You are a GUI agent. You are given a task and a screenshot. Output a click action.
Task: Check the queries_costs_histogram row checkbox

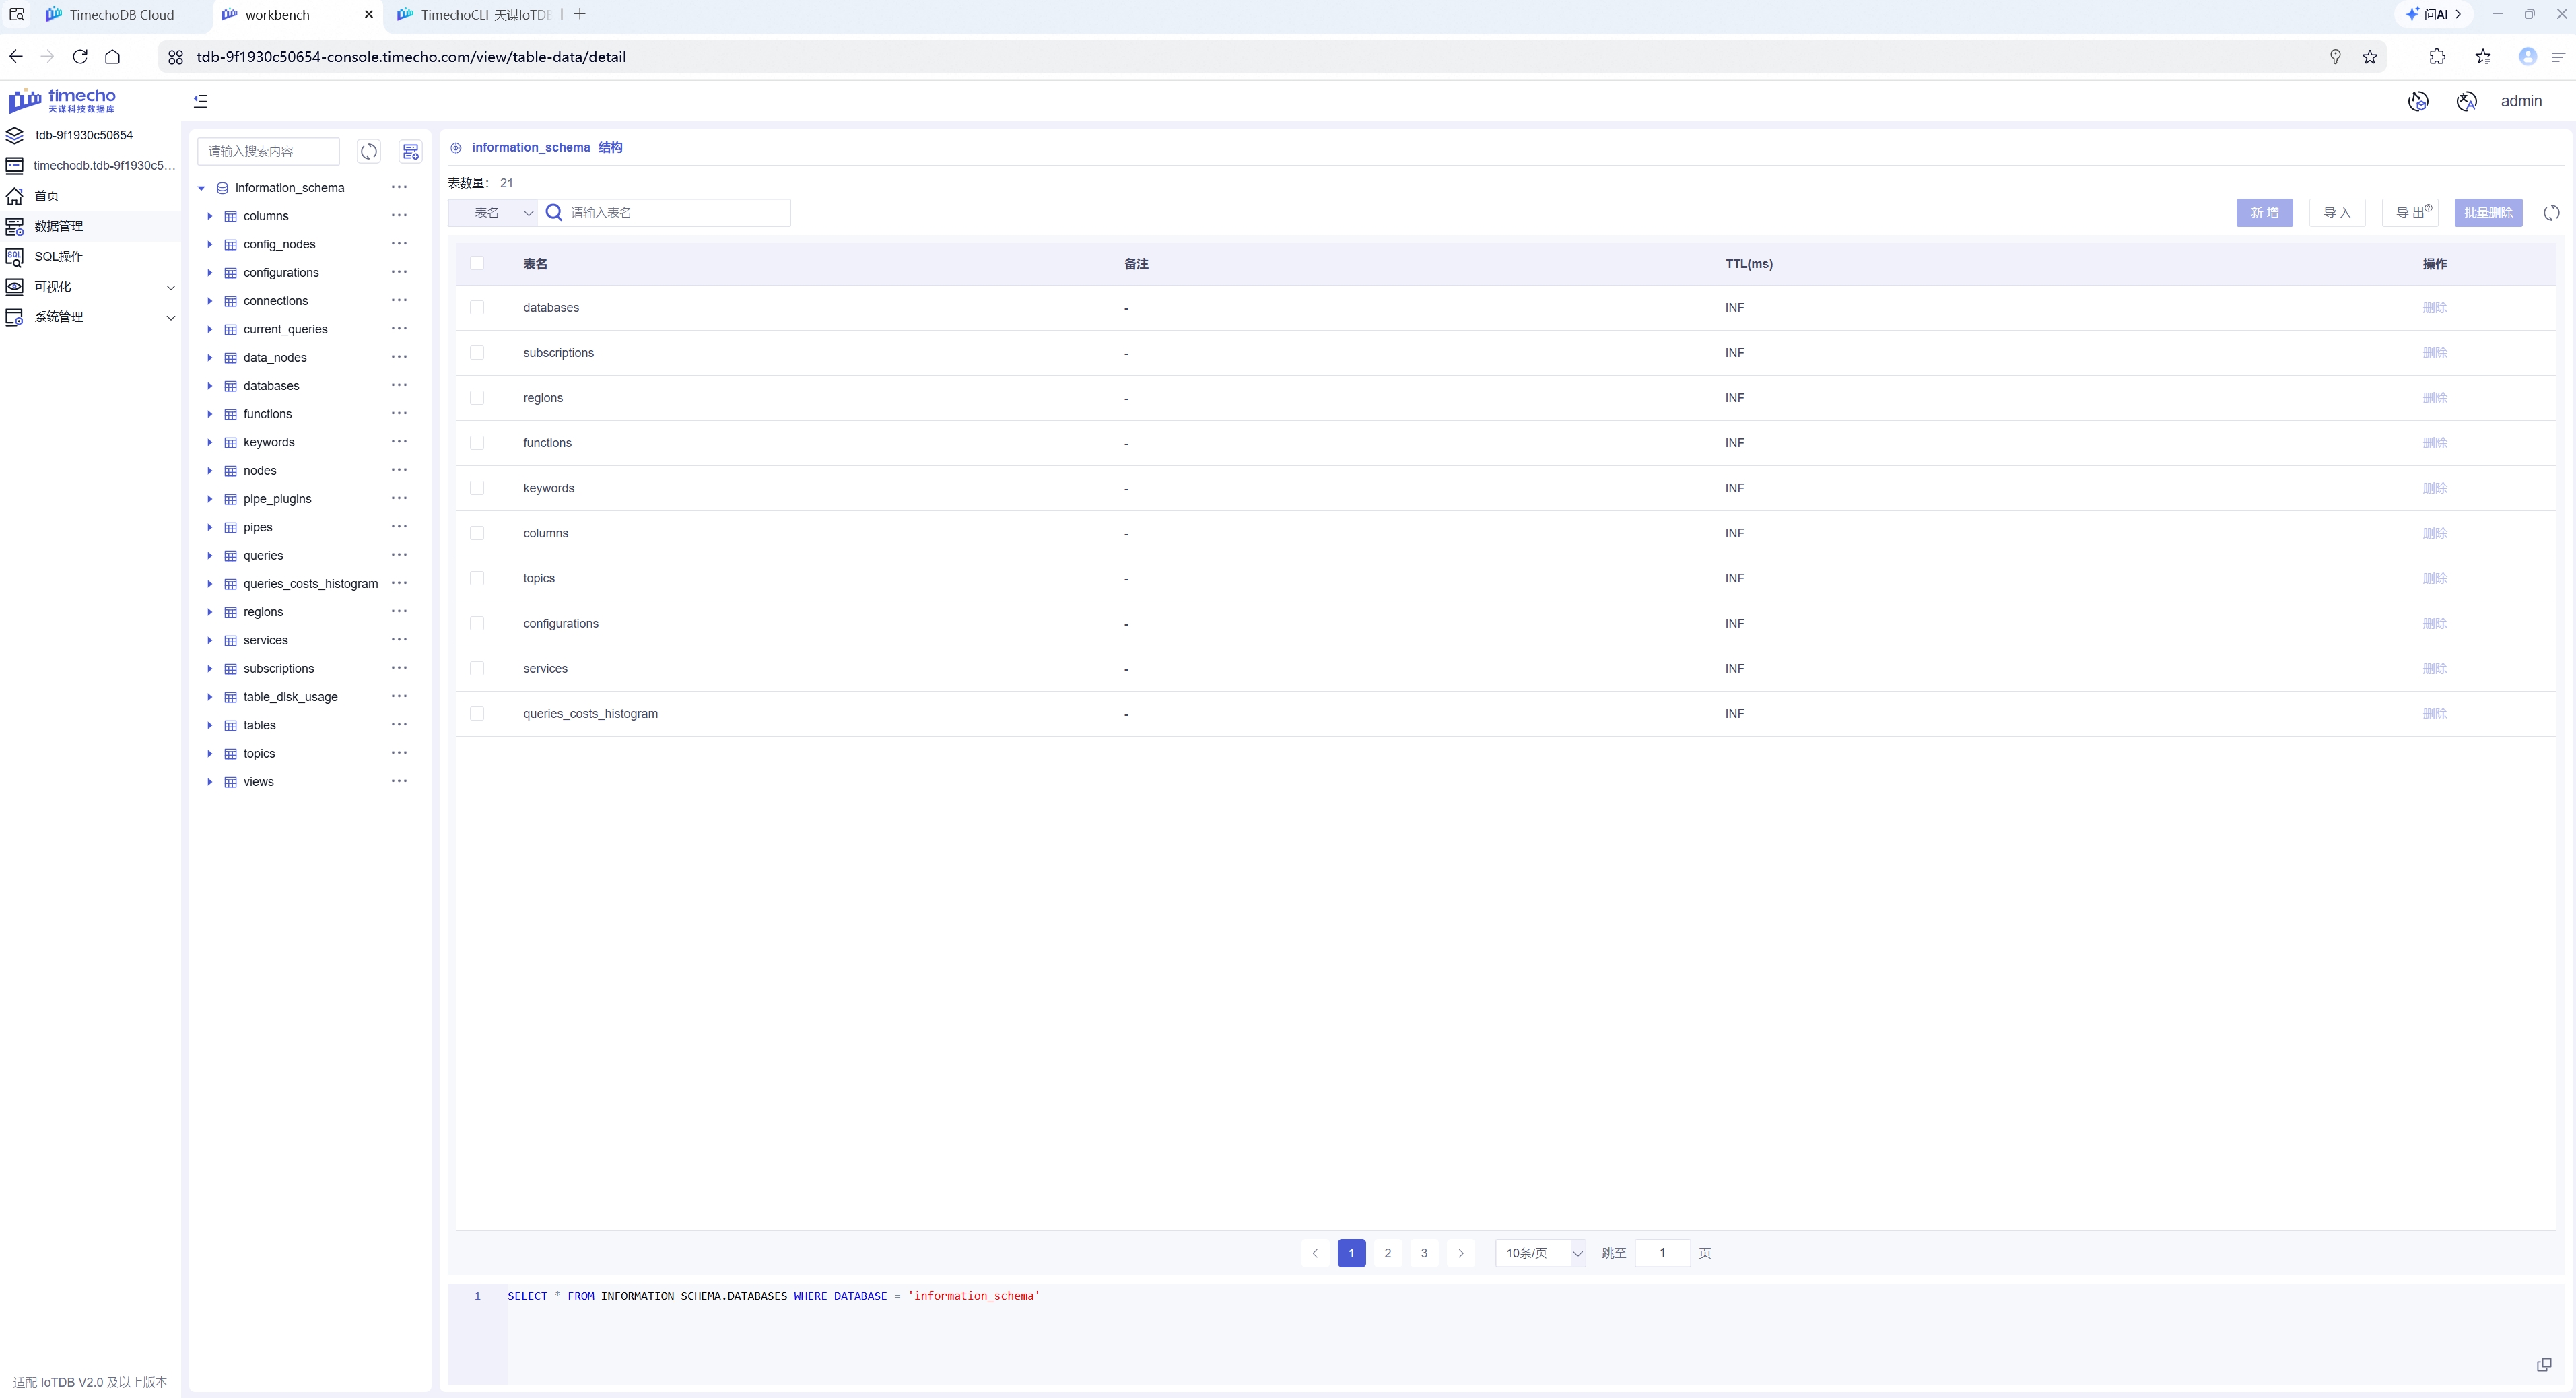point(477,714)
